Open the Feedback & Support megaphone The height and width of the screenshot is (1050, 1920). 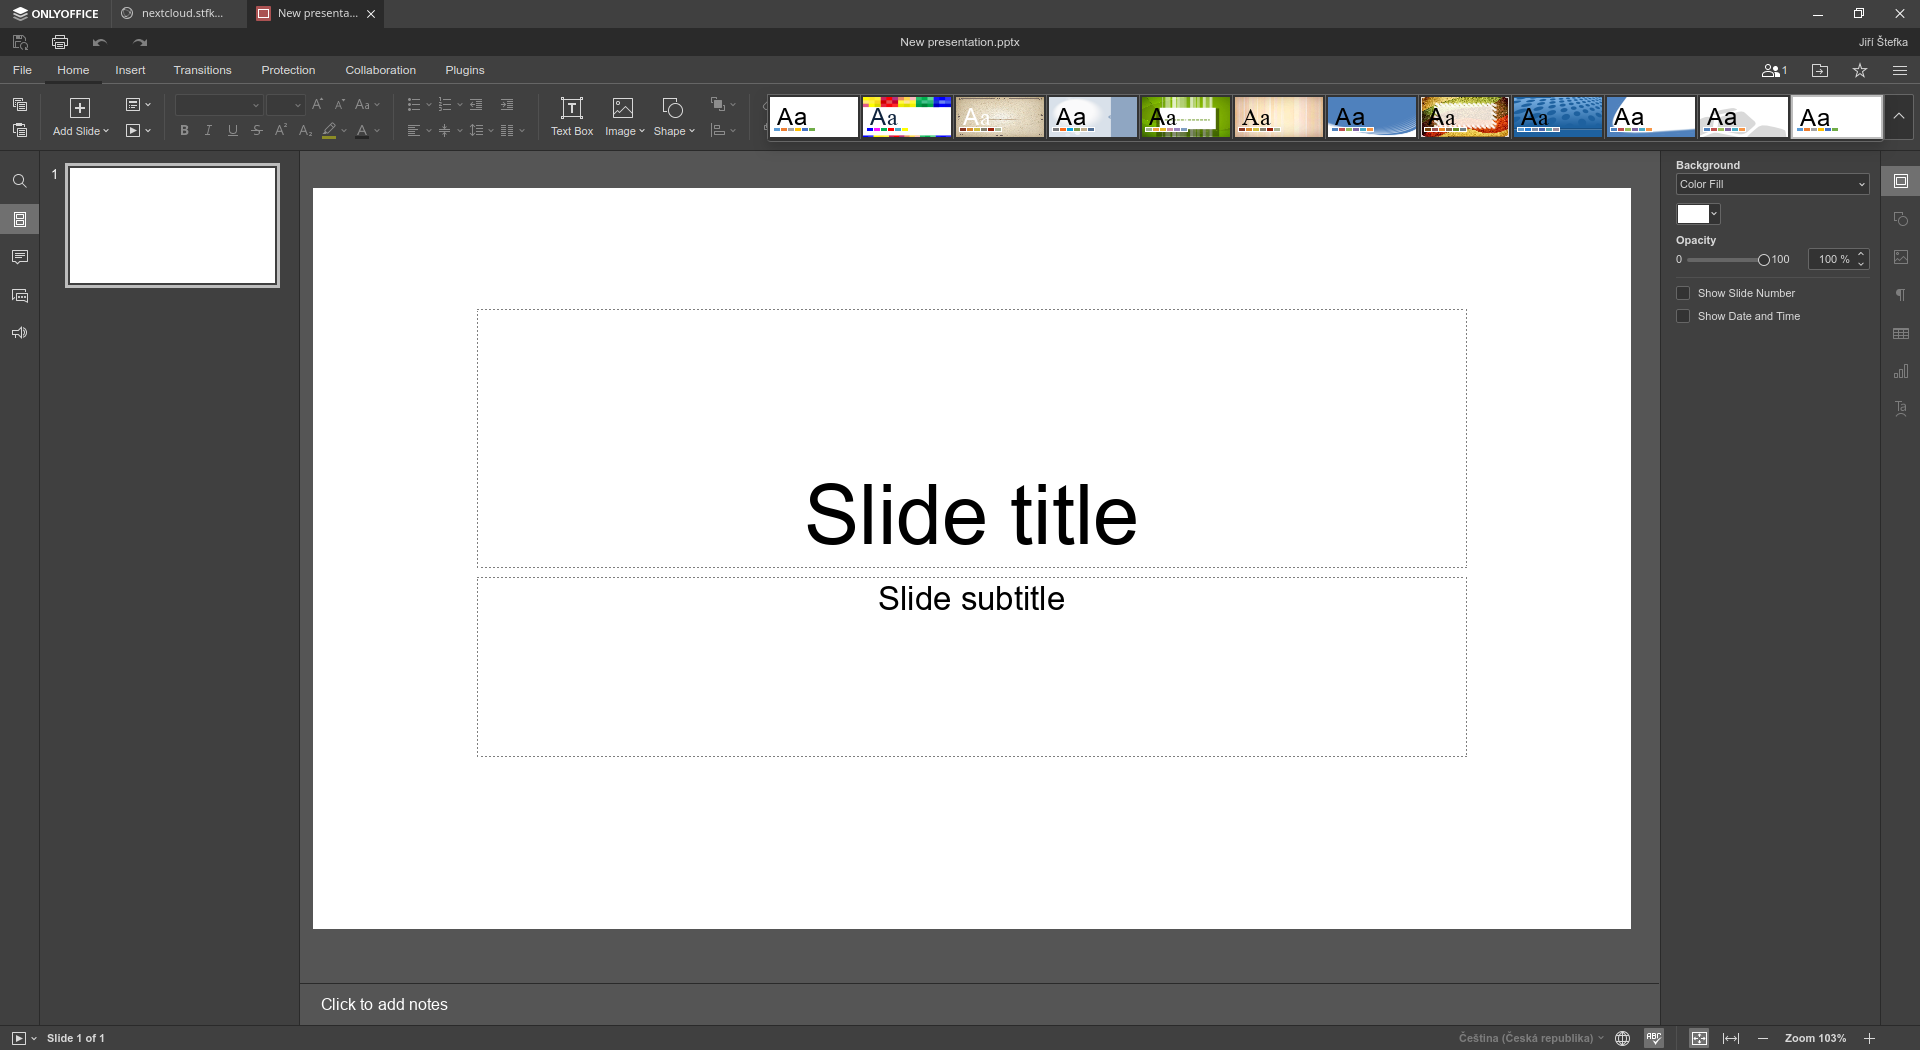20,332
